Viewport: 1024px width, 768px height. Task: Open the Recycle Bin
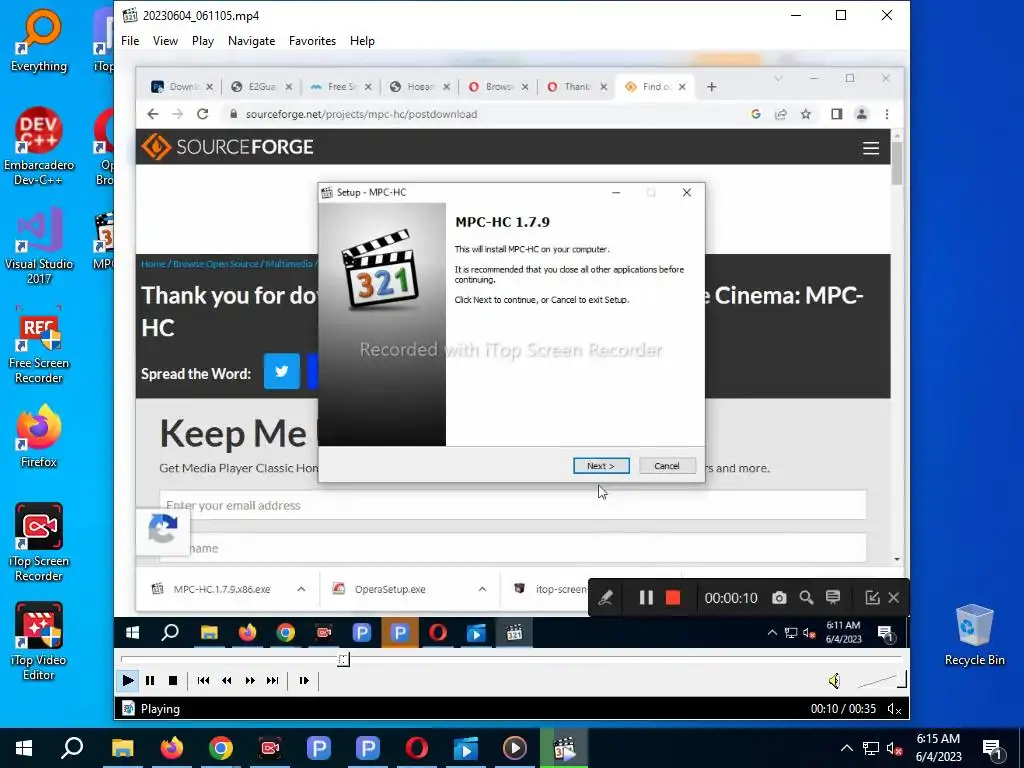pyautogui.click(x=974, y=635)
